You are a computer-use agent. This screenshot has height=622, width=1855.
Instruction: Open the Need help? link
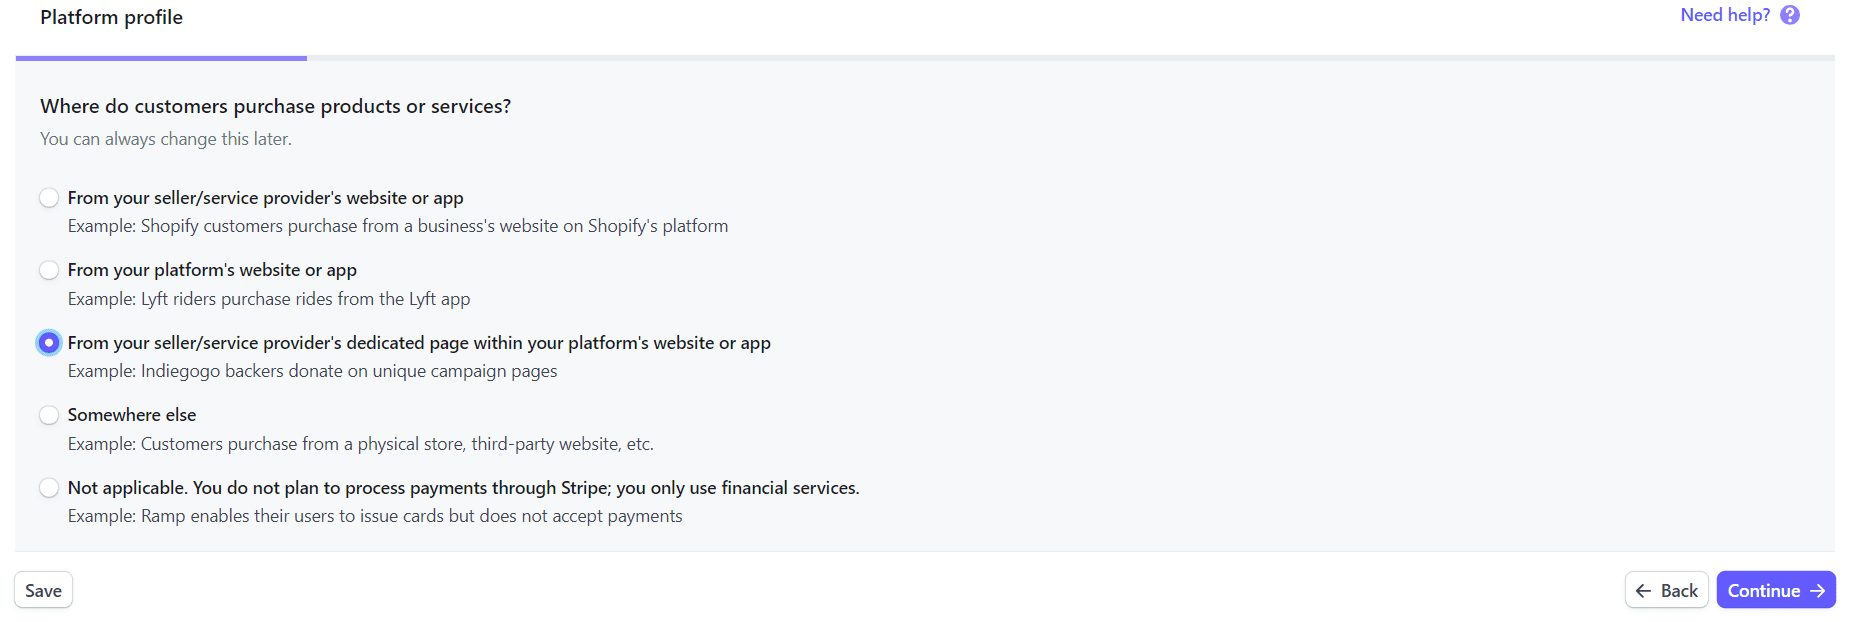click(x=1725, y=15)
